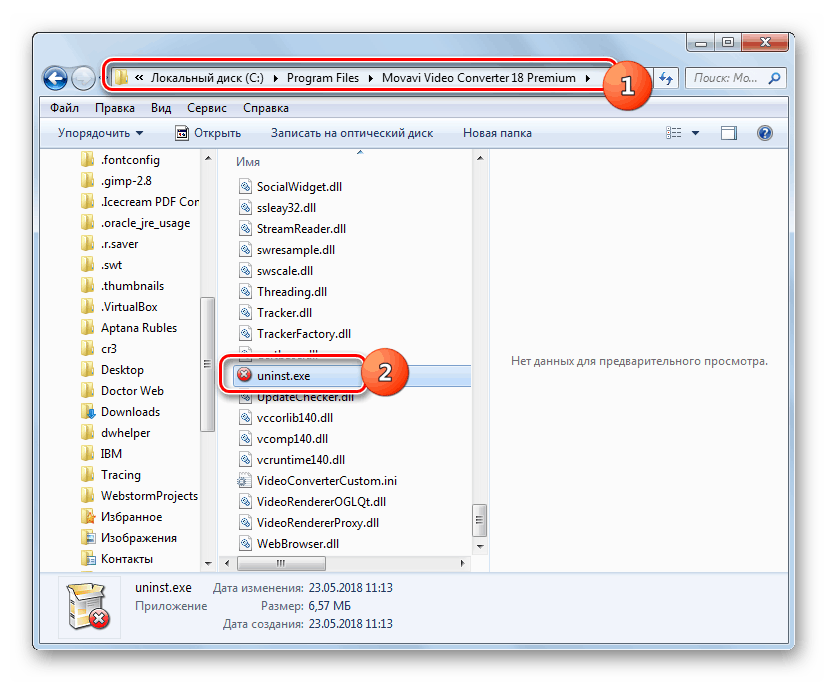Open the Файл menu
The height and width of the screenshot is (683, 828).
[64, 108]
